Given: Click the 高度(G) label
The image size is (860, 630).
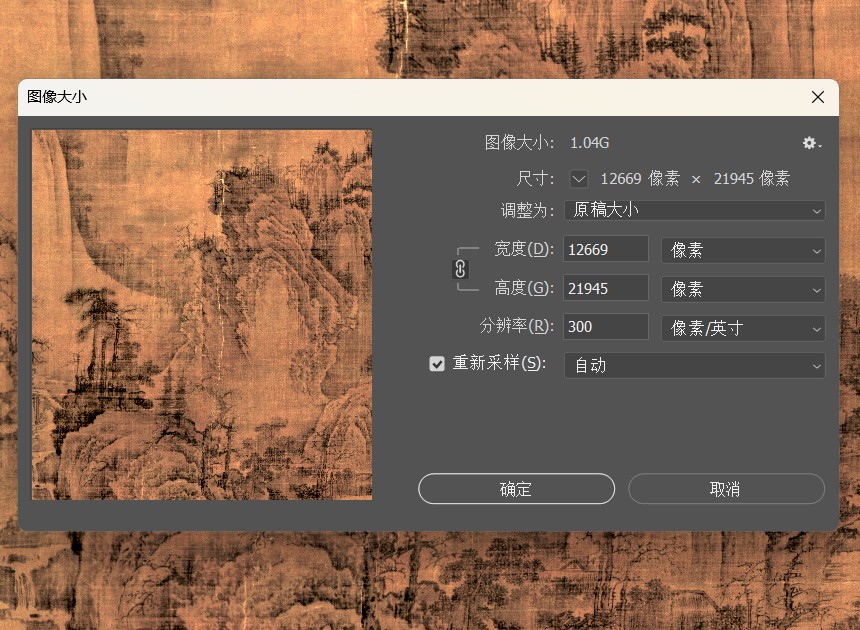Looking at the screenshot, I should [524, 288].
